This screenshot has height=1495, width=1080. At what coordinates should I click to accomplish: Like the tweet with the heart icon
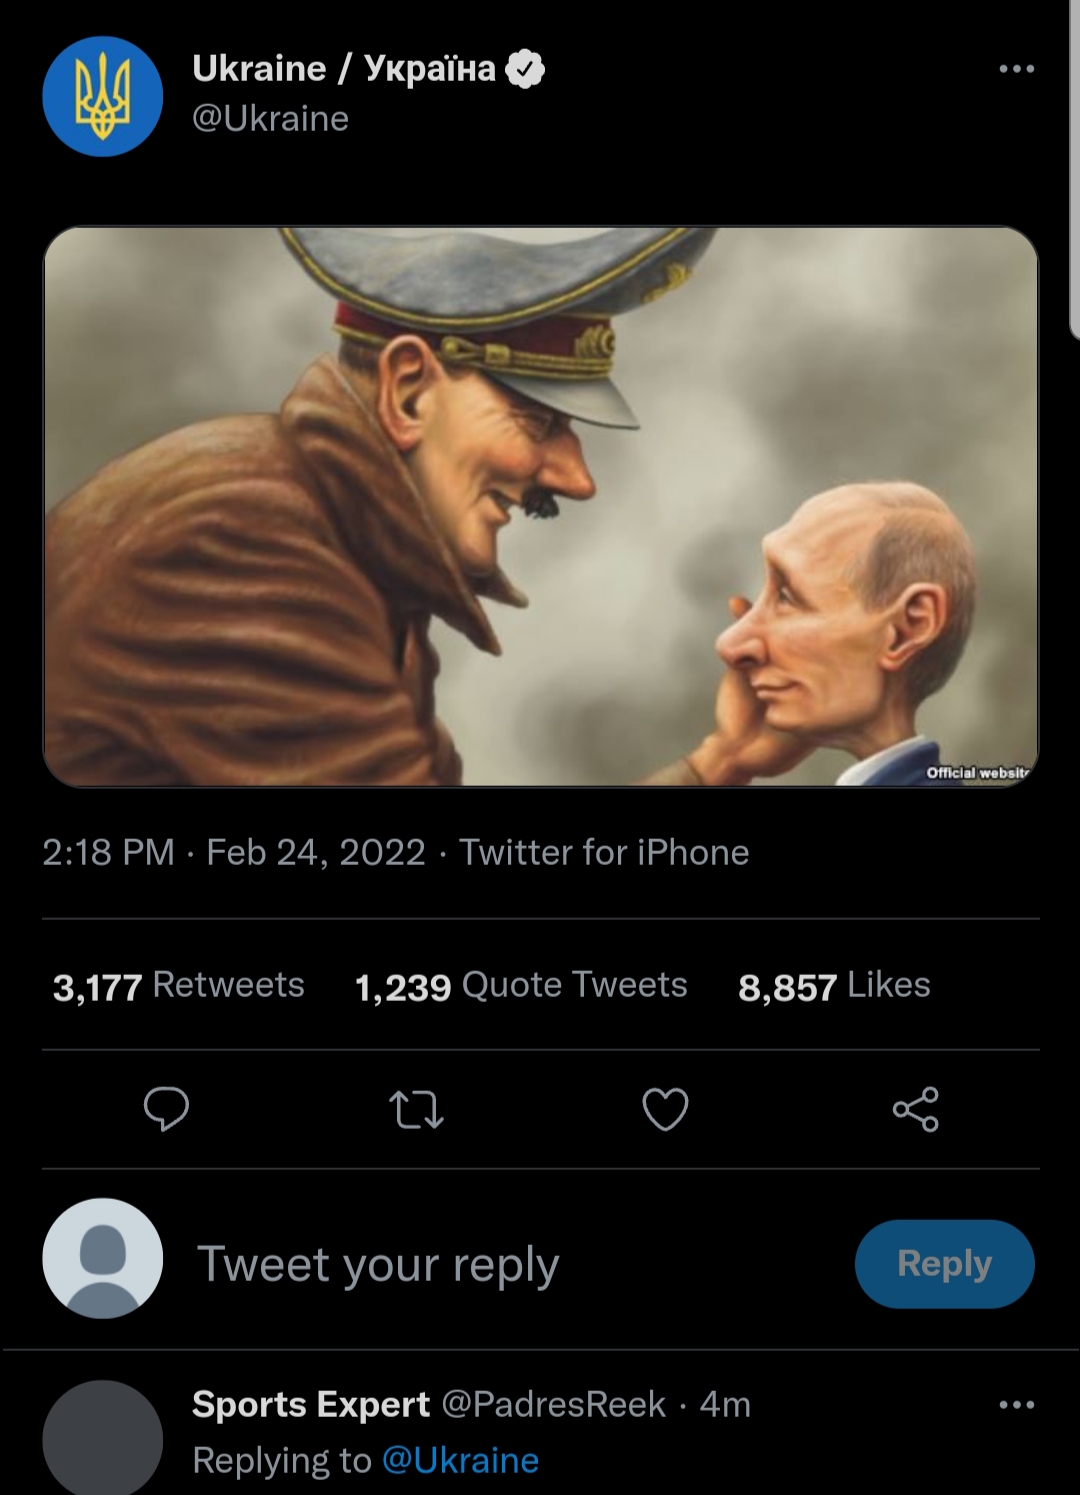pos(665,1109)
